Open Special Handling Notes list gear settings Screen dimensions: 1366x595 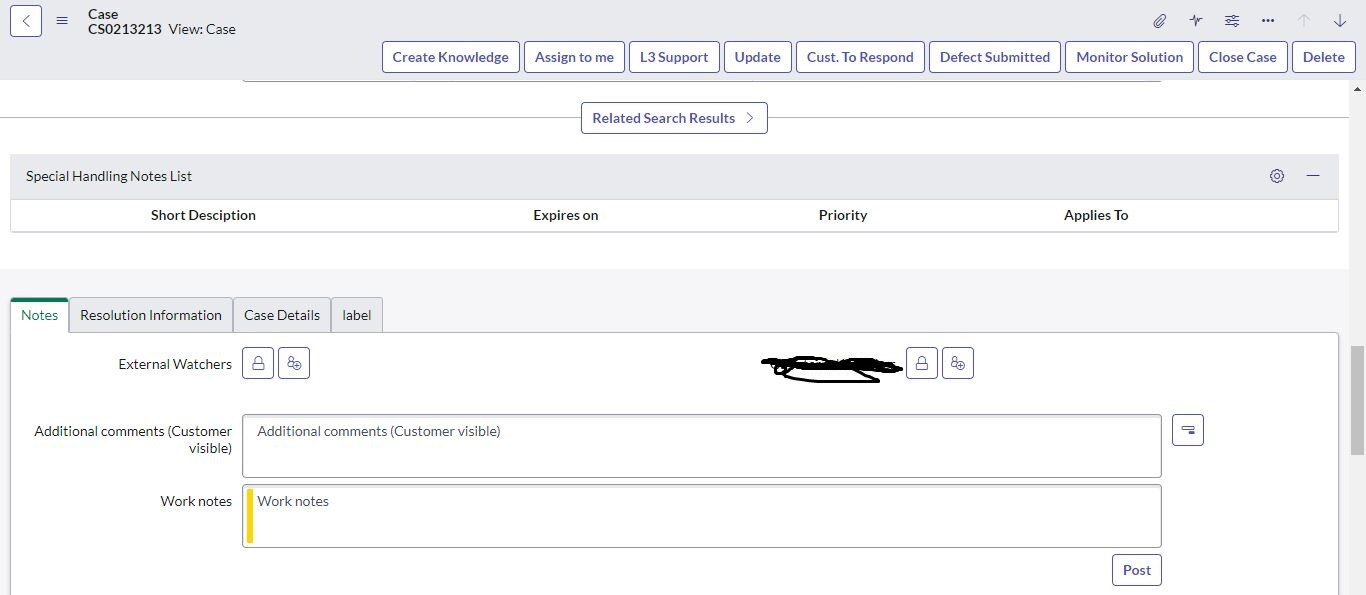tap(1277, 176)
